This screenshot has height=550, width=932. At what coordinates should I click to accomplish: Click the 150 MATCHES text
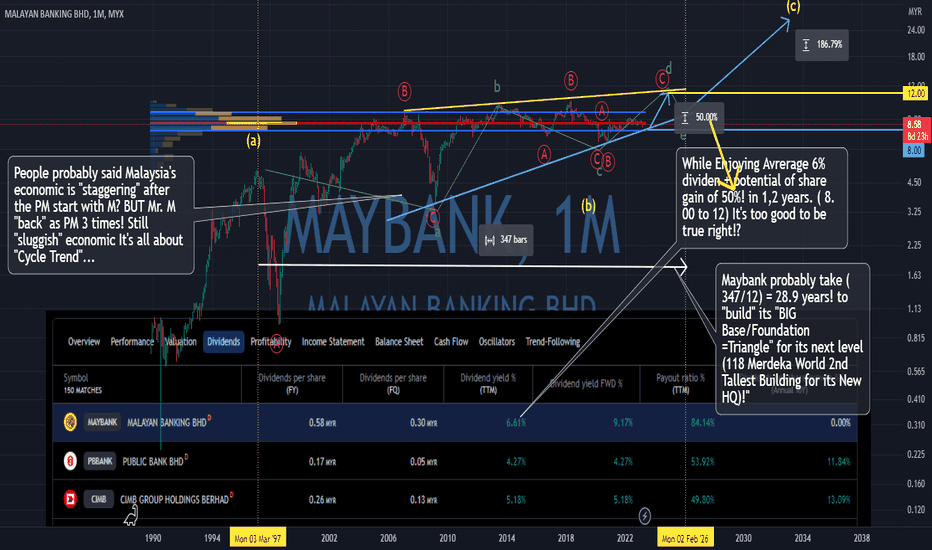pos(83,391)
